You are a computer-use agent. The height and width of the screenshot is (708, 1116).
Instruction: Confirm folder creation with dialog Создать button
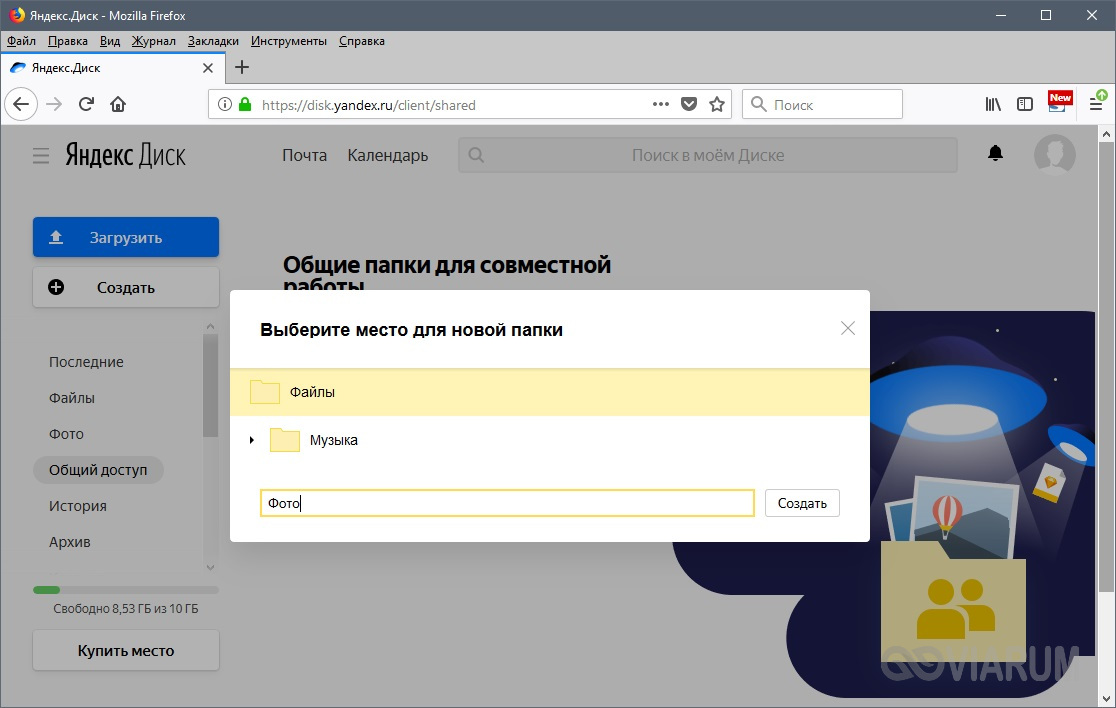coord(802,503)
